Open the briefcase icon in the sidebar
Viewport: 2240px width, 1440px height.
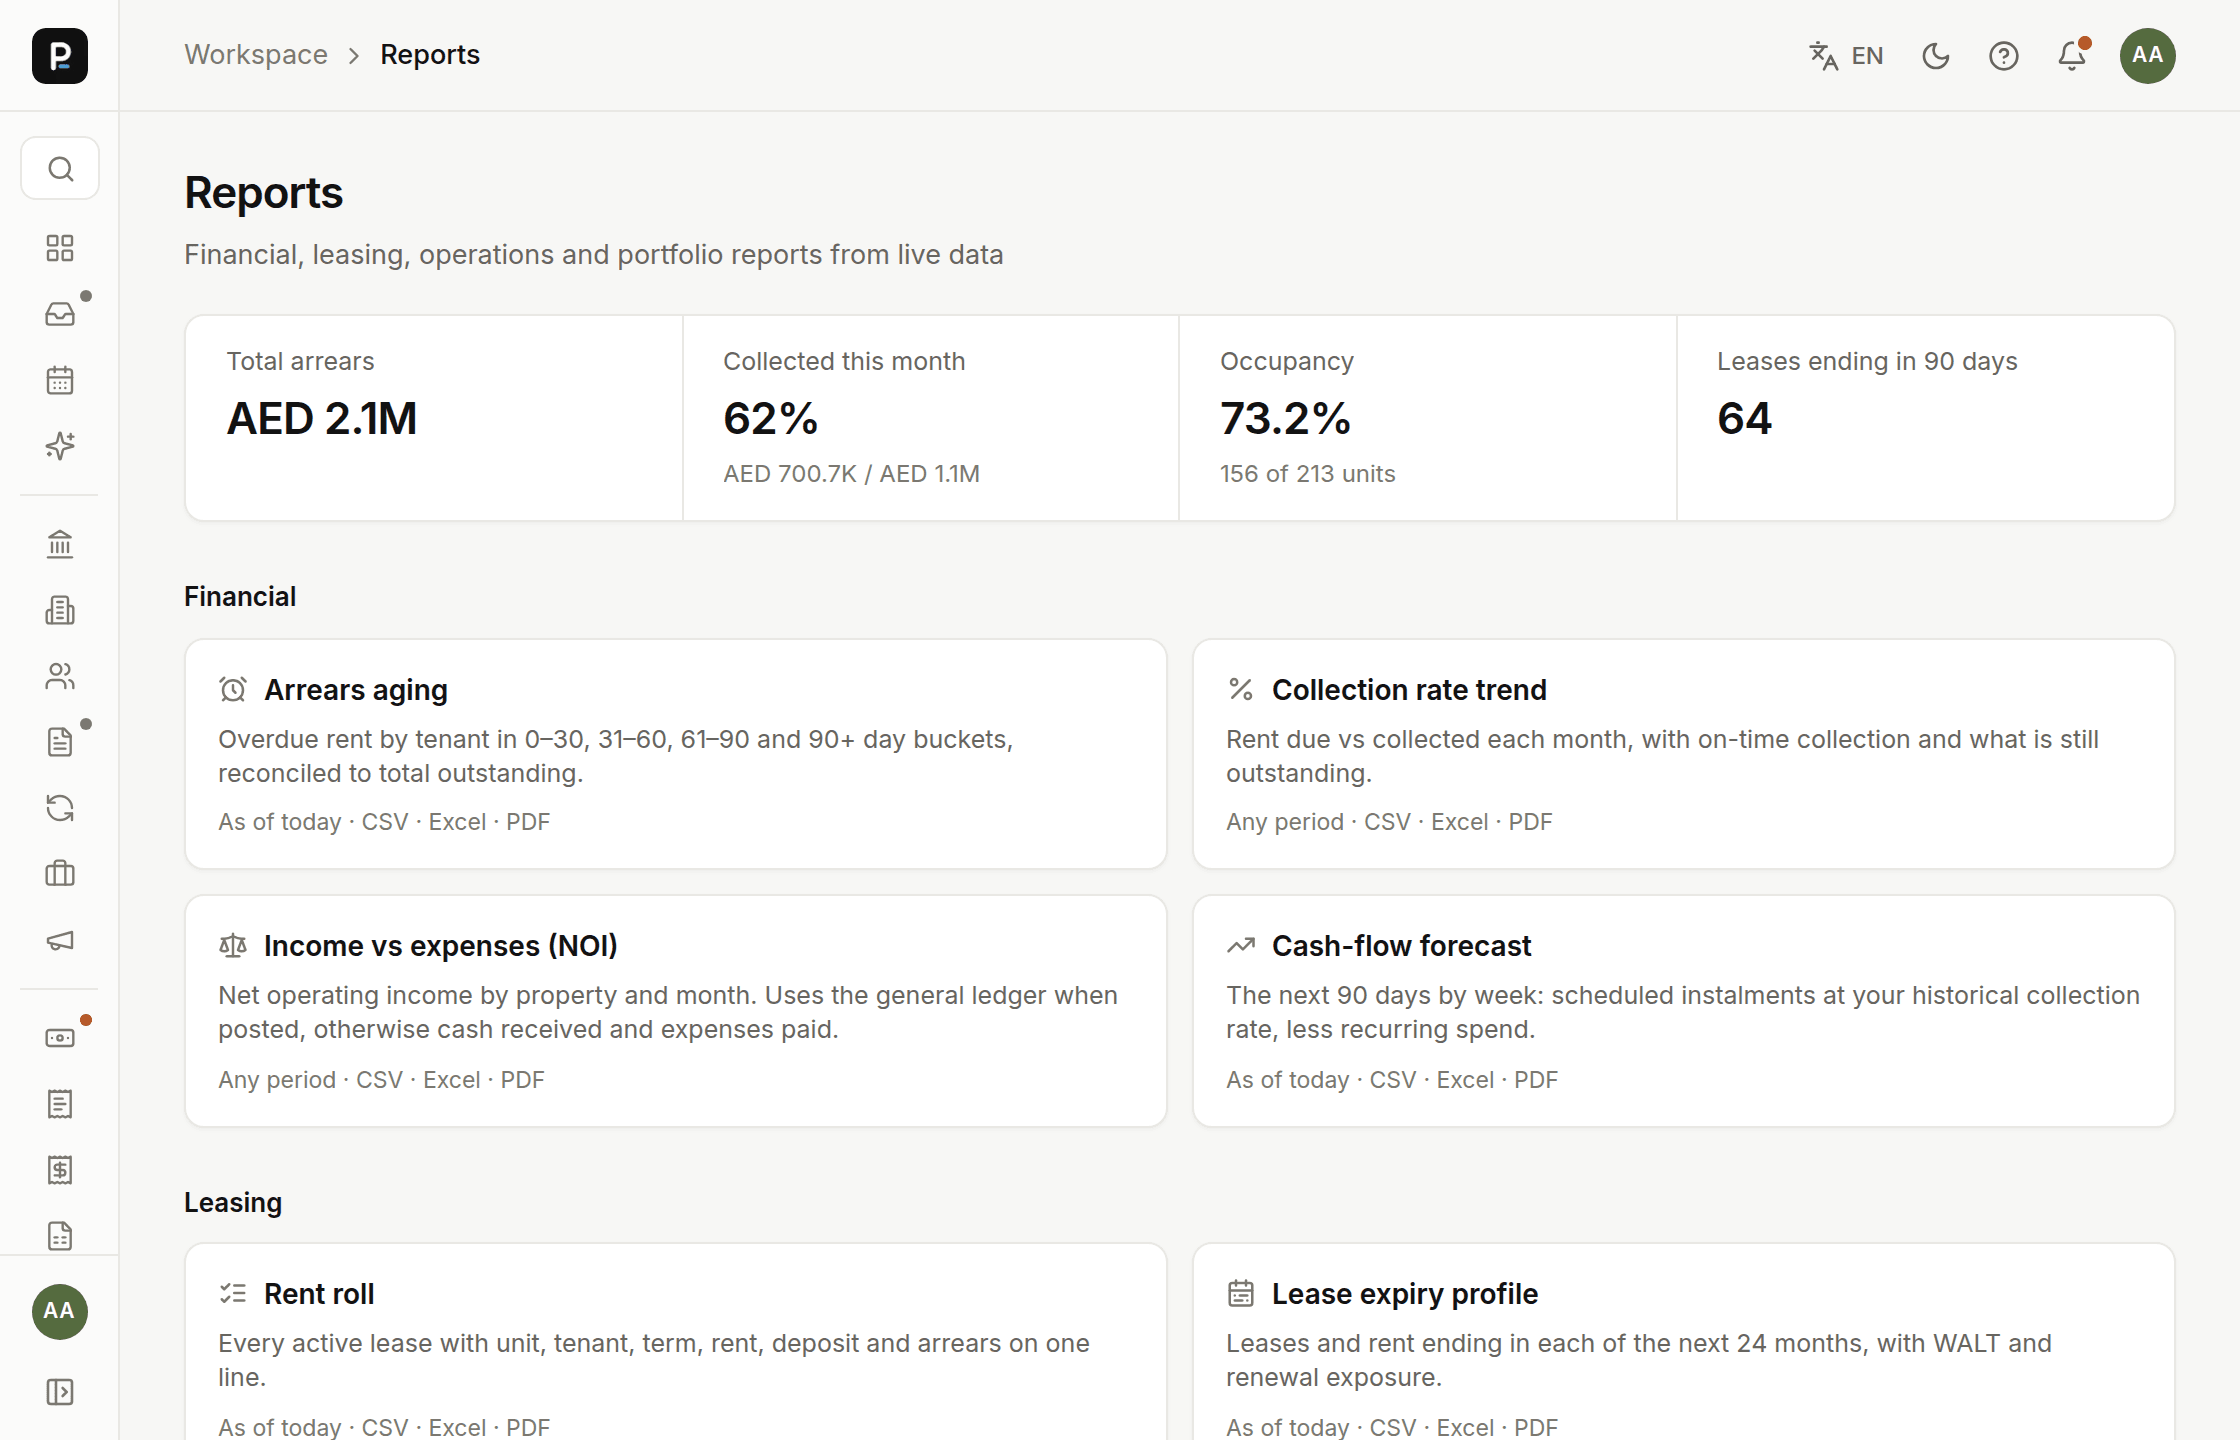[x=60, y=874]
